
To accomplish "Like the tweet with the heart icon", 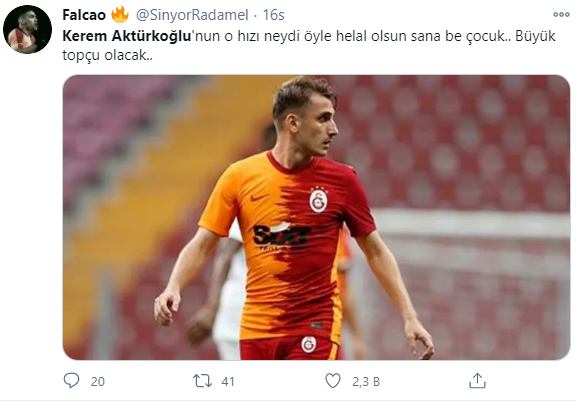I will [333, 381].
